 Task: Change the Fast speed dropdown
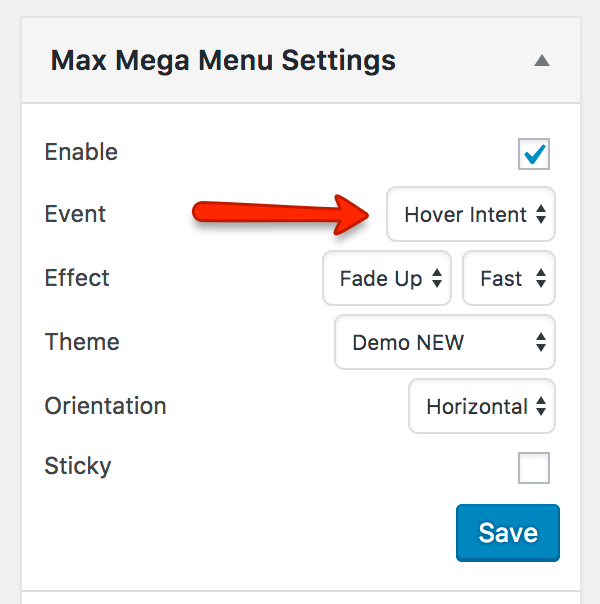point(508,278)
